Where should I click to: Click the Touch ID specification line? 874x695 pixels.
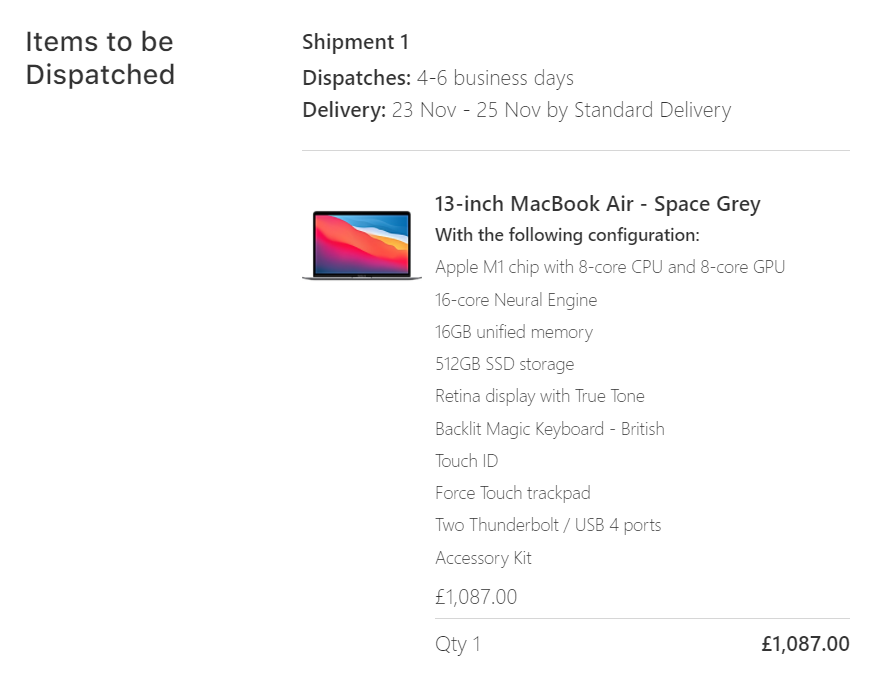tap(467, 461)
